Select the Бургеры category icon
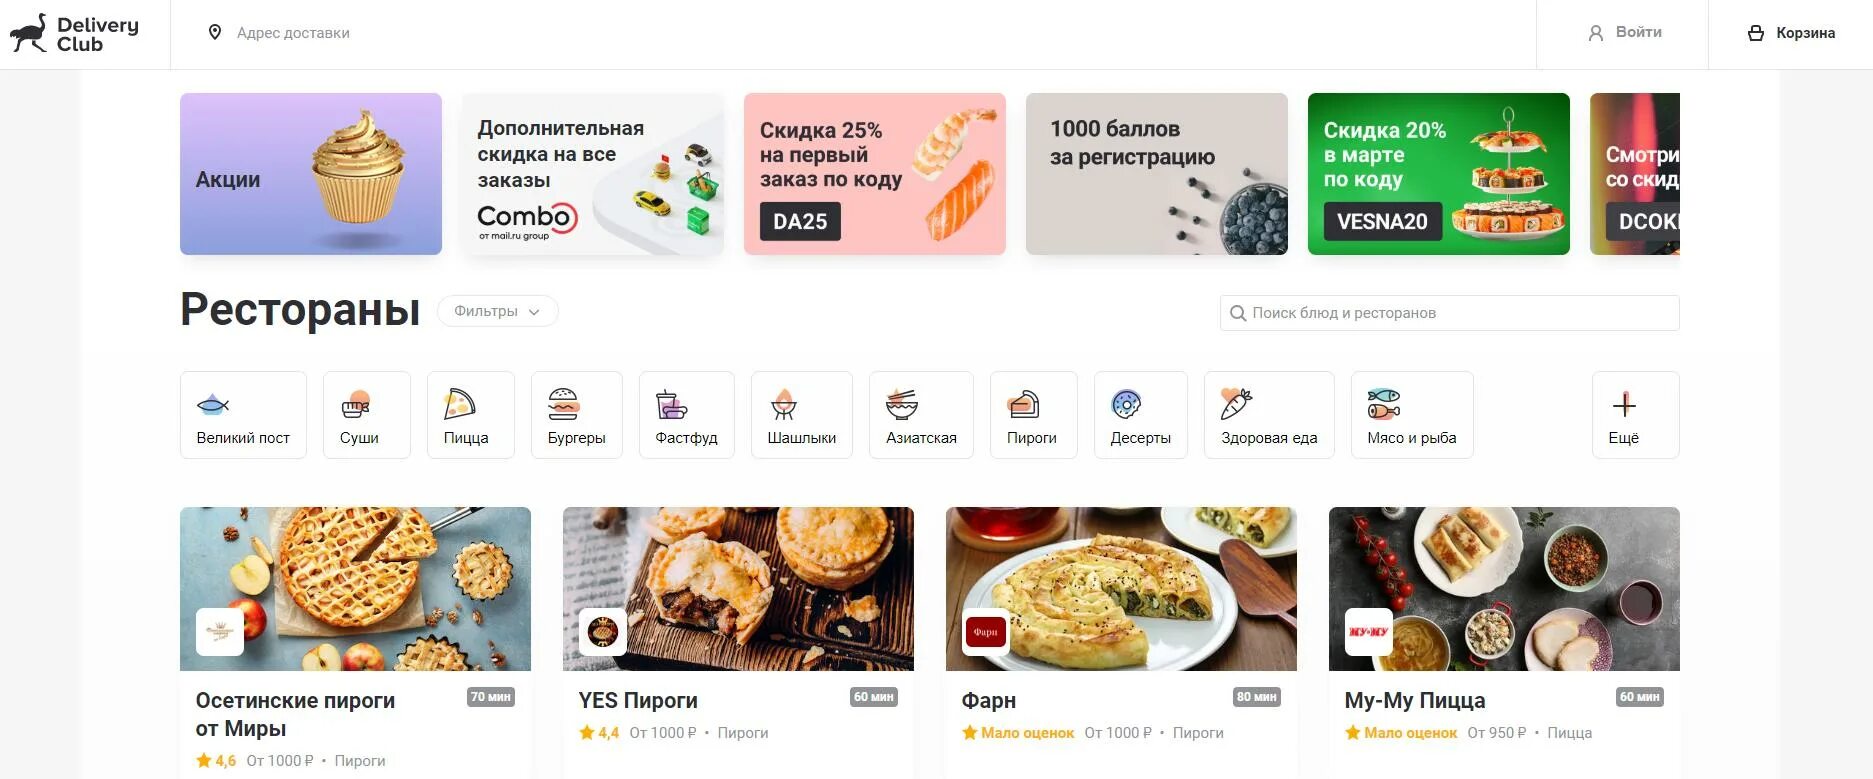This screenshot has width=1873, height=779. (x=564, y=404)
